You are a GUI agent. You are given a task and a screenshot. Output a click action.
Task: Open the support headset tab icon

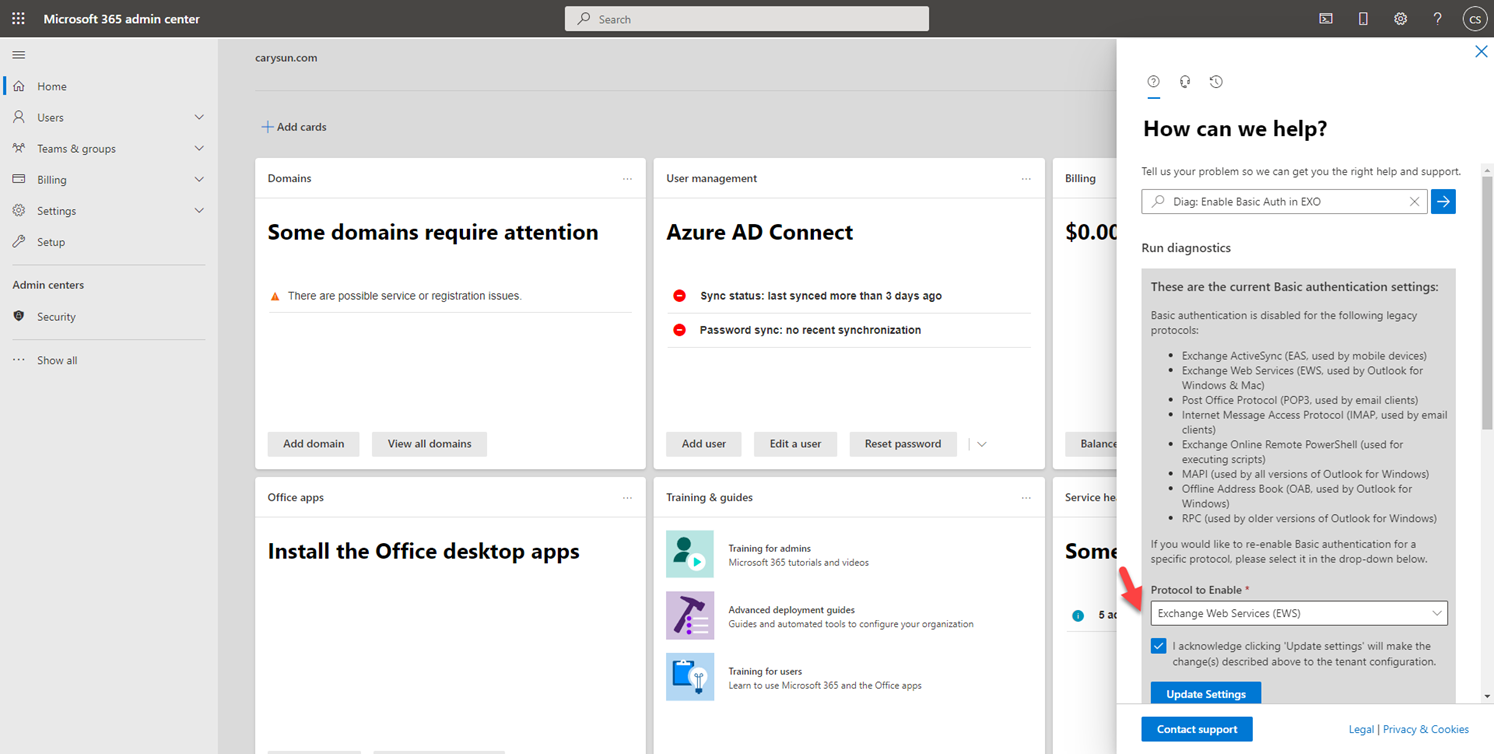(1185, 82)
